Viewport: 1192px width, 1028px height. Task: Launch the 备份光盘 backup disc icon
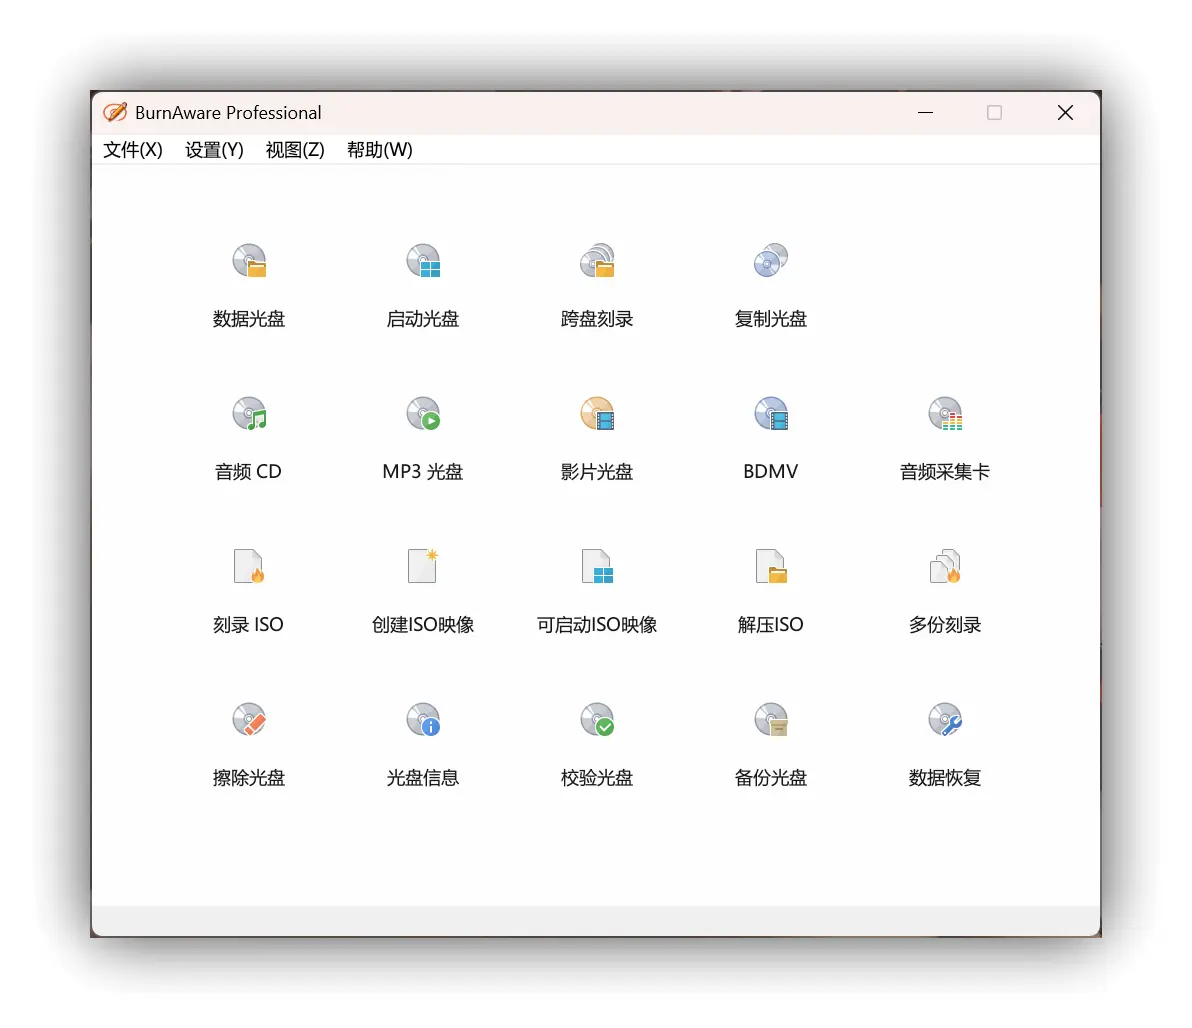[x=771, y=719]
